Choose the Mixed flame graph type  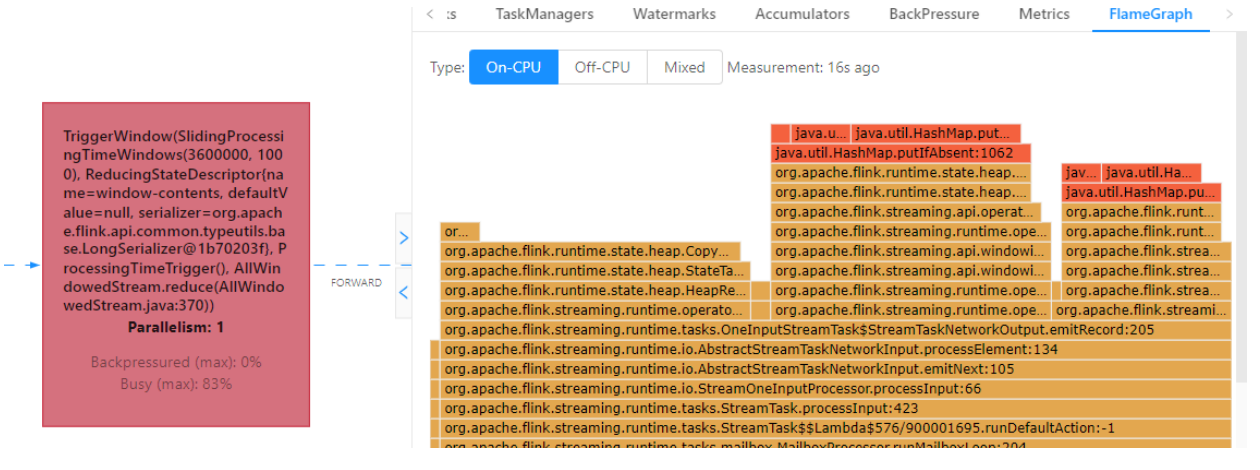click(684, 67)
